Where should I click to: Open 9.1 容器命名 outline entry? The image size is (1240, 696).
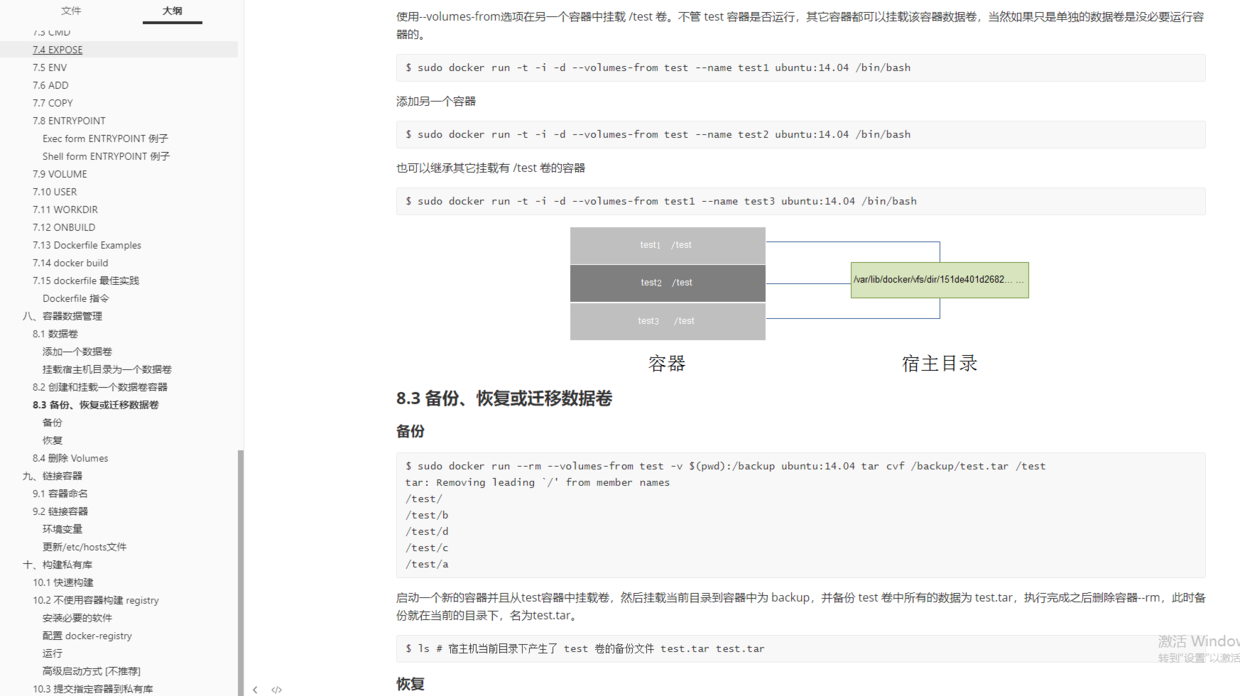coord(60,494)
